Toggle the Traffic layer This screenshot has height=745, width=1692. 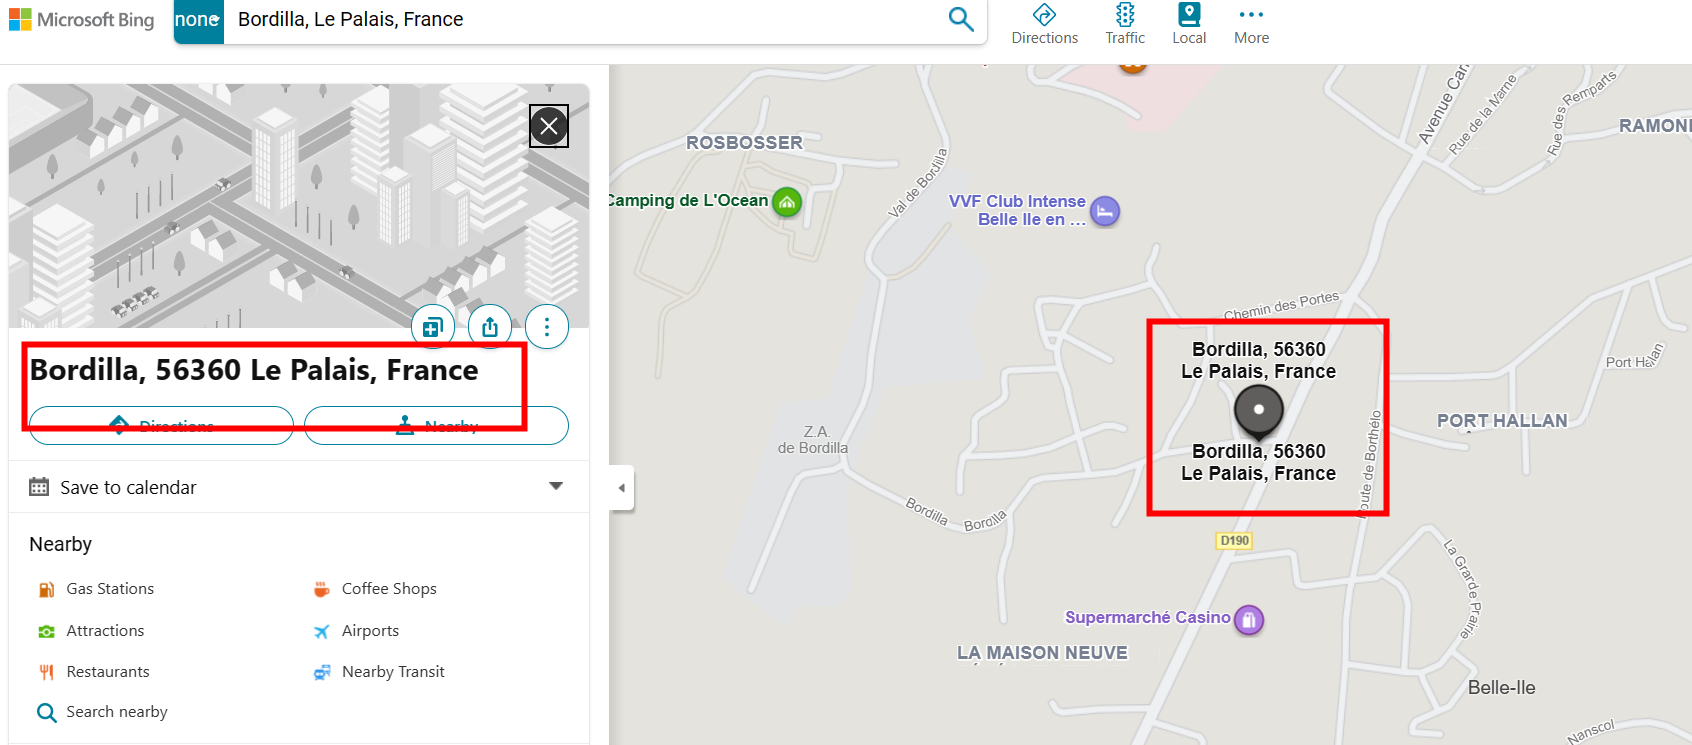(1125, 24)
